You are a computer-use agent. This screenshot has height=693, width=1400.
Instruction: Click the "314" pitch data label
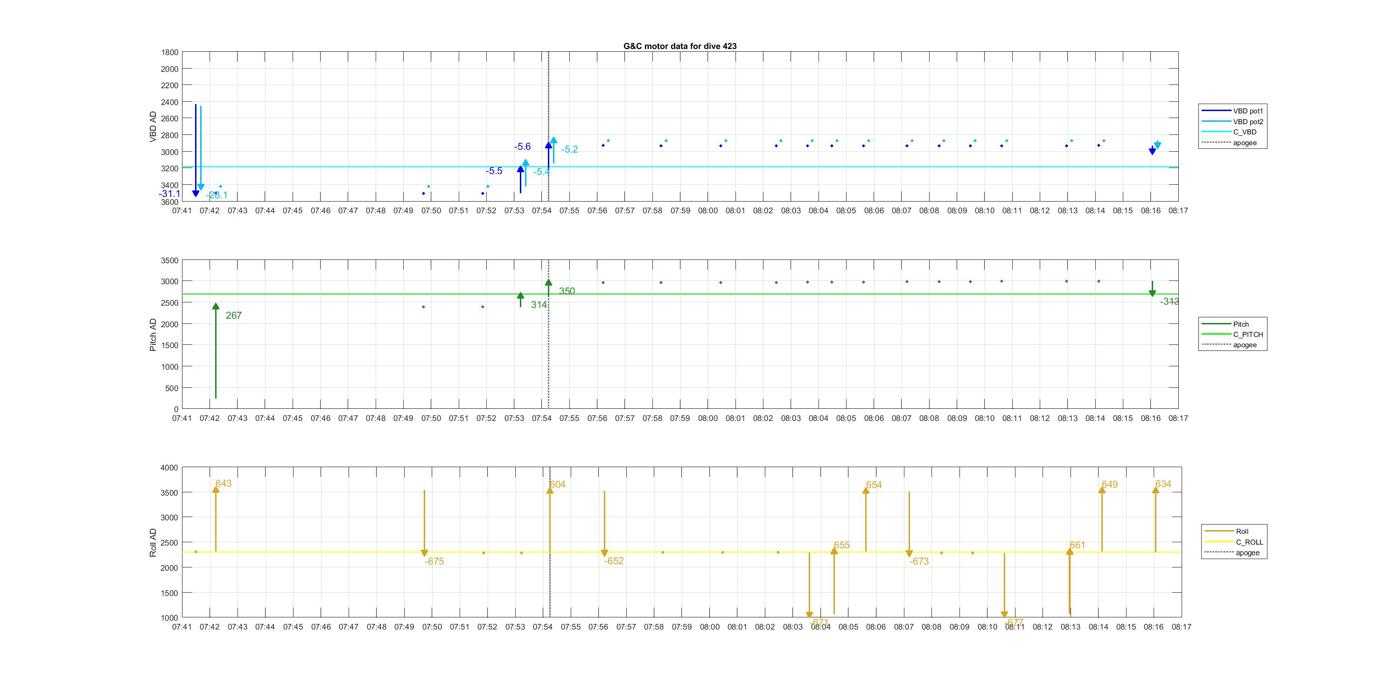[x=539, y=305]
